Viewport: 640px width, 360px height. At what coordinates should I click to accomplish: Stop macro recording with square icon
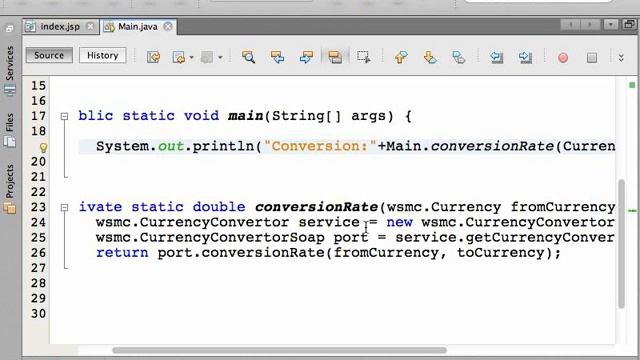point(592,58)
